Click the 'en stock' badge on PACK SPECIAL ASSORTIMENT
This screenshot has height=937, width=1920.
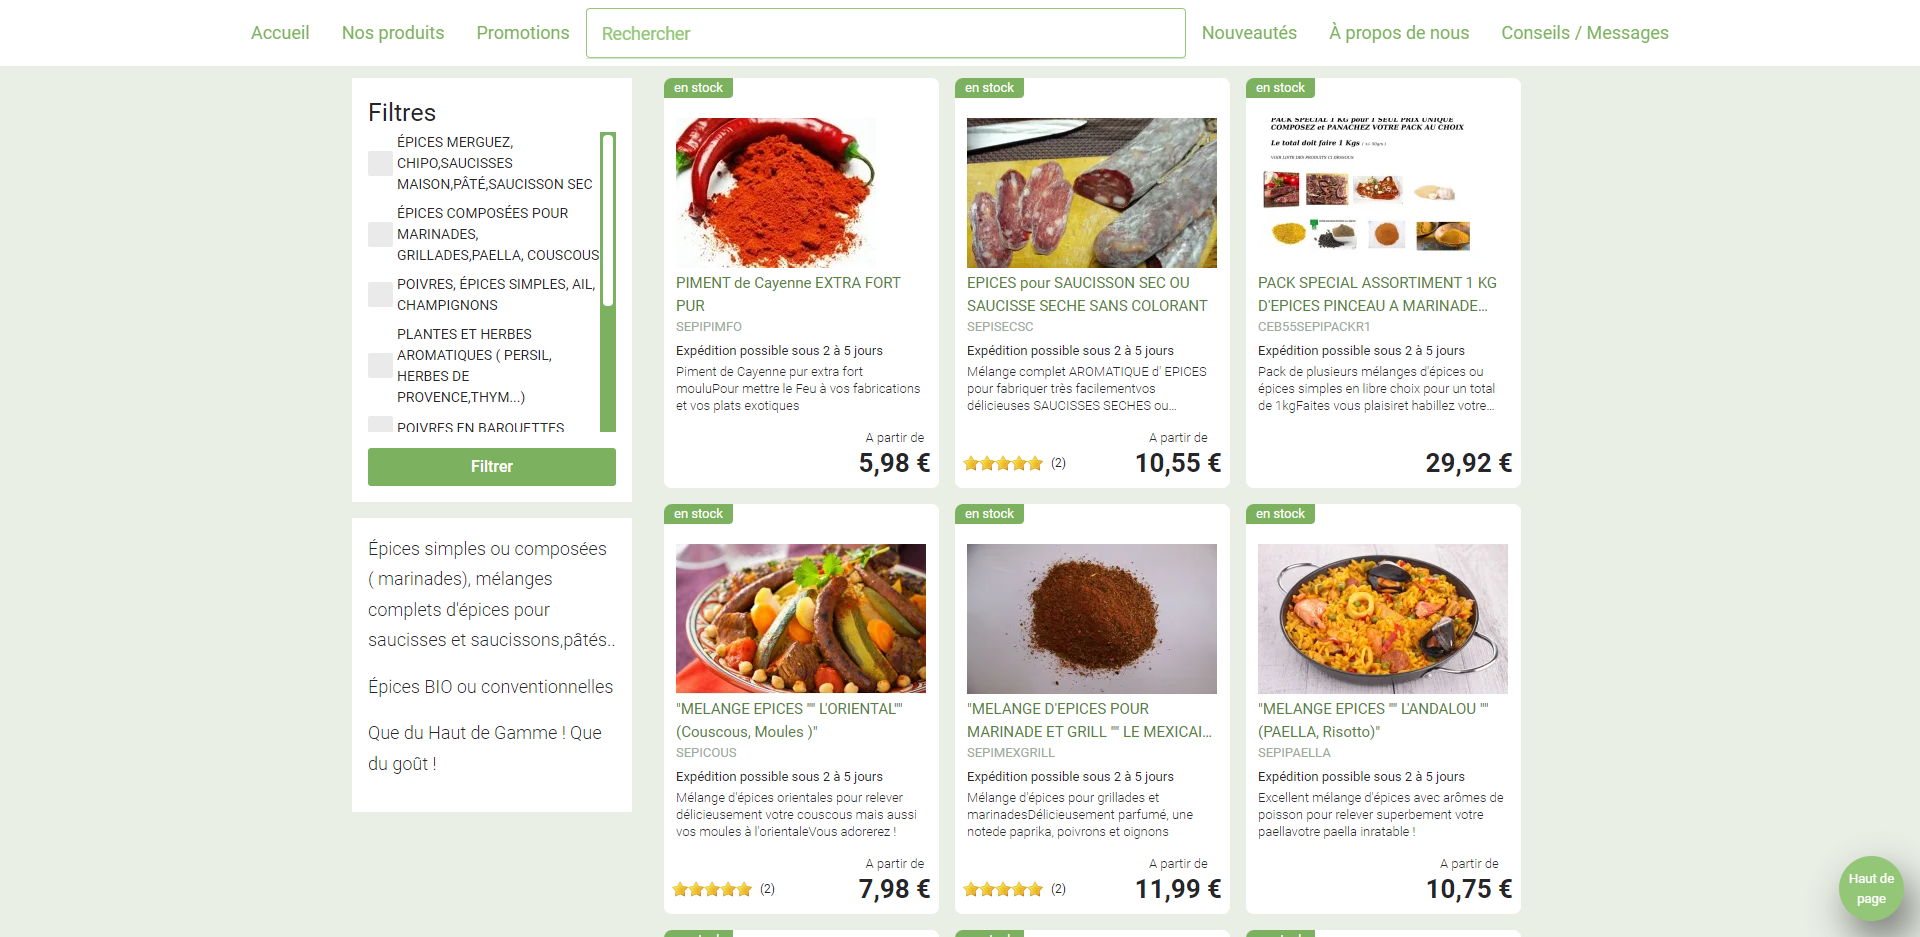tap(1280, 88)
